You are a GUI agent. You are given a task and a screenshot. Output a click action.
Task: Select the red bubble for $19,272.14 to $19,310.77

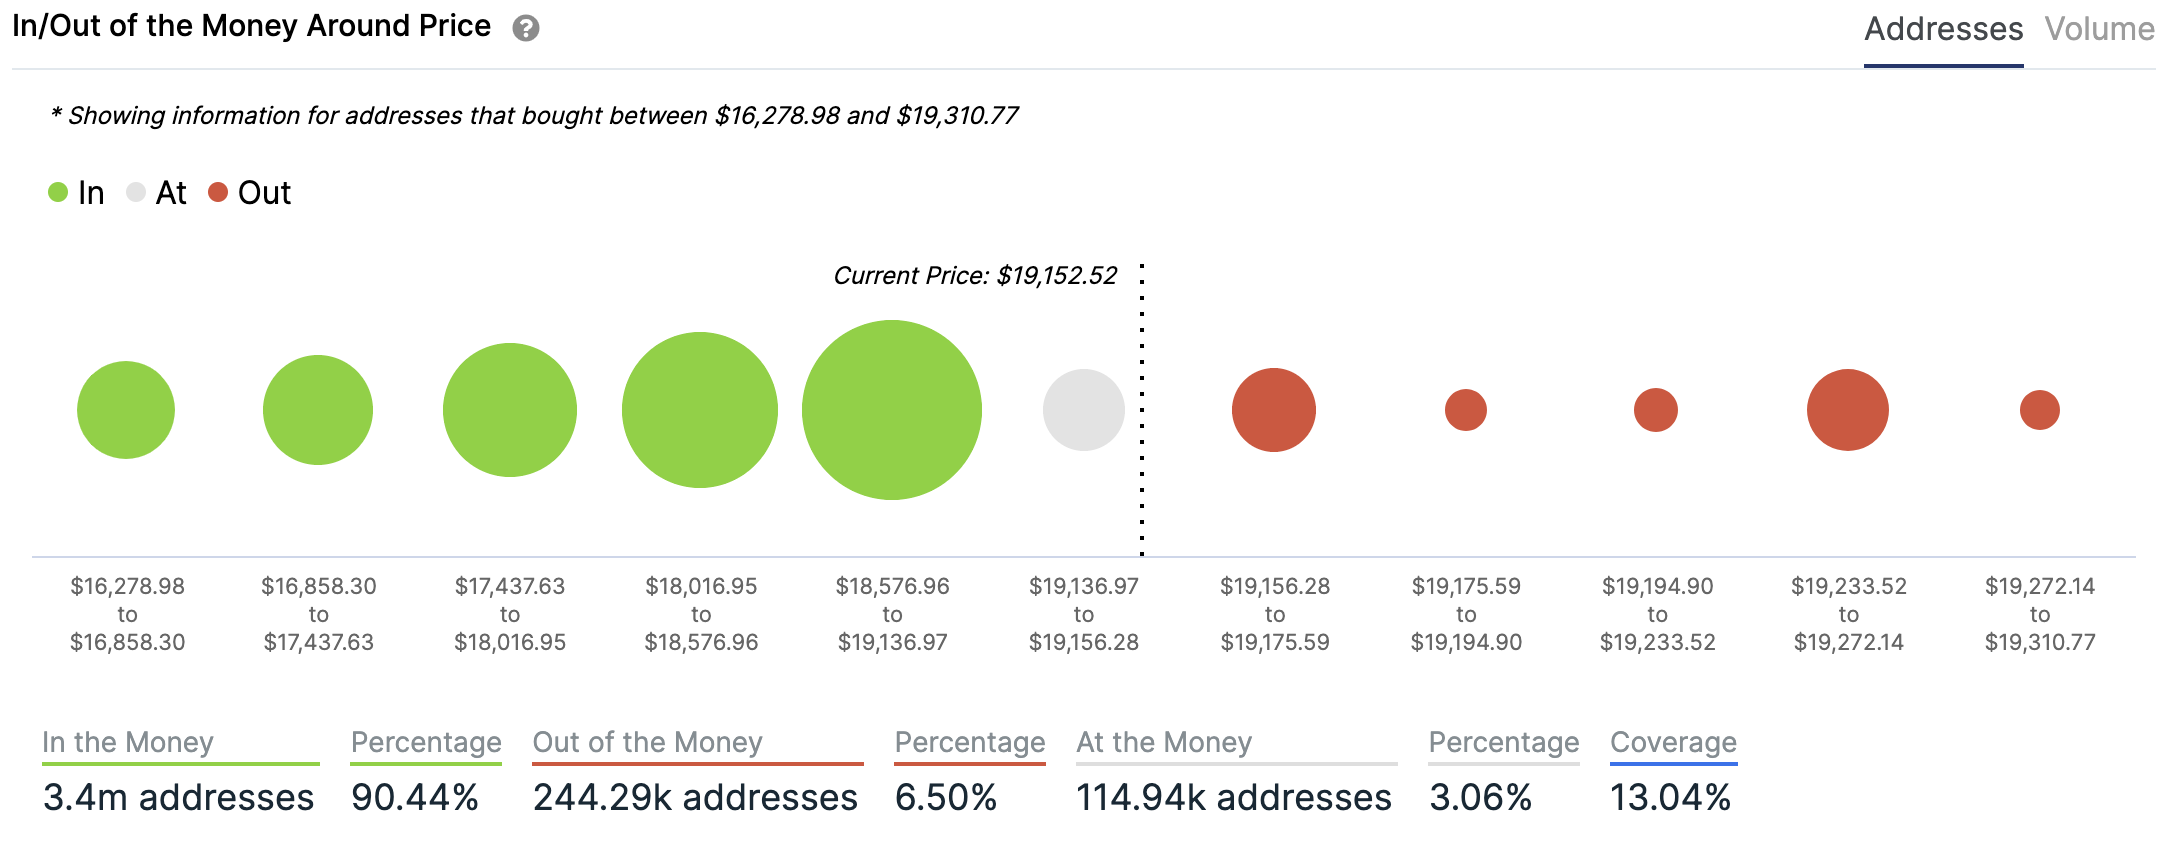click(x=2040, y=410)
